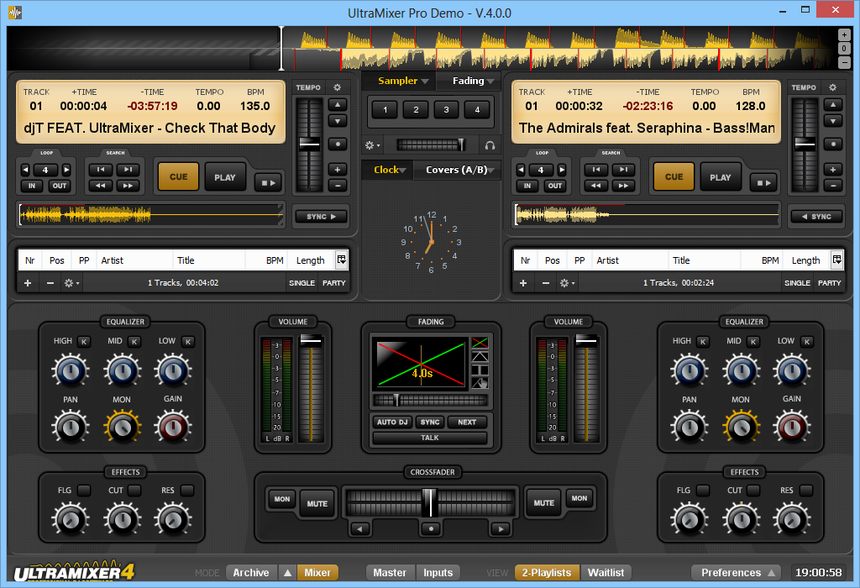The image size is (860, 588).
Task: Click the sampler settings gear icon
Action: click(372, 145)
